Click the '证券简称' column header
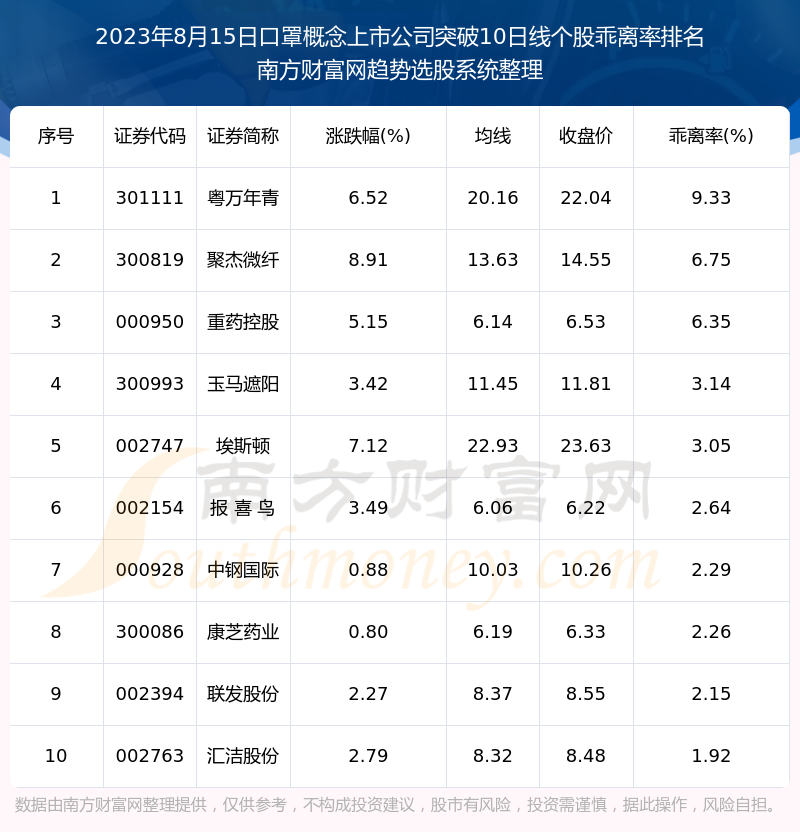This screenshot has height=832, width=800. pos(243,136)
